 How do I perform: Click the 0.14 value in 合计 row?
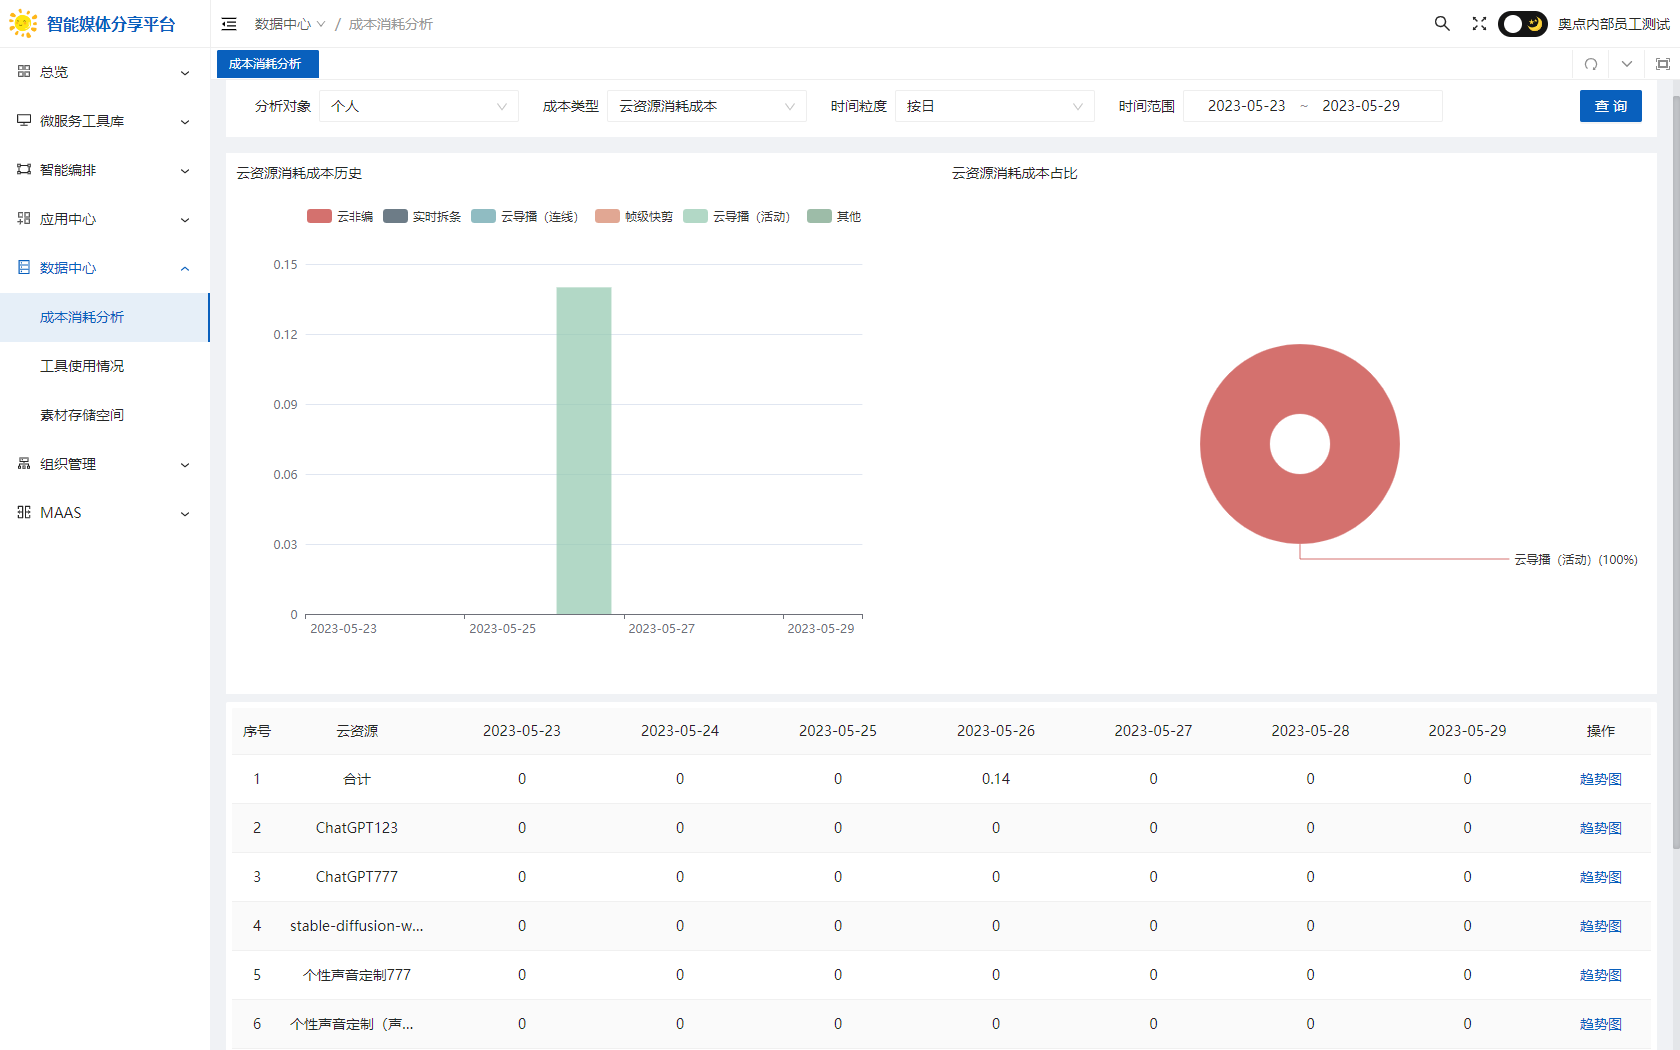995,779
